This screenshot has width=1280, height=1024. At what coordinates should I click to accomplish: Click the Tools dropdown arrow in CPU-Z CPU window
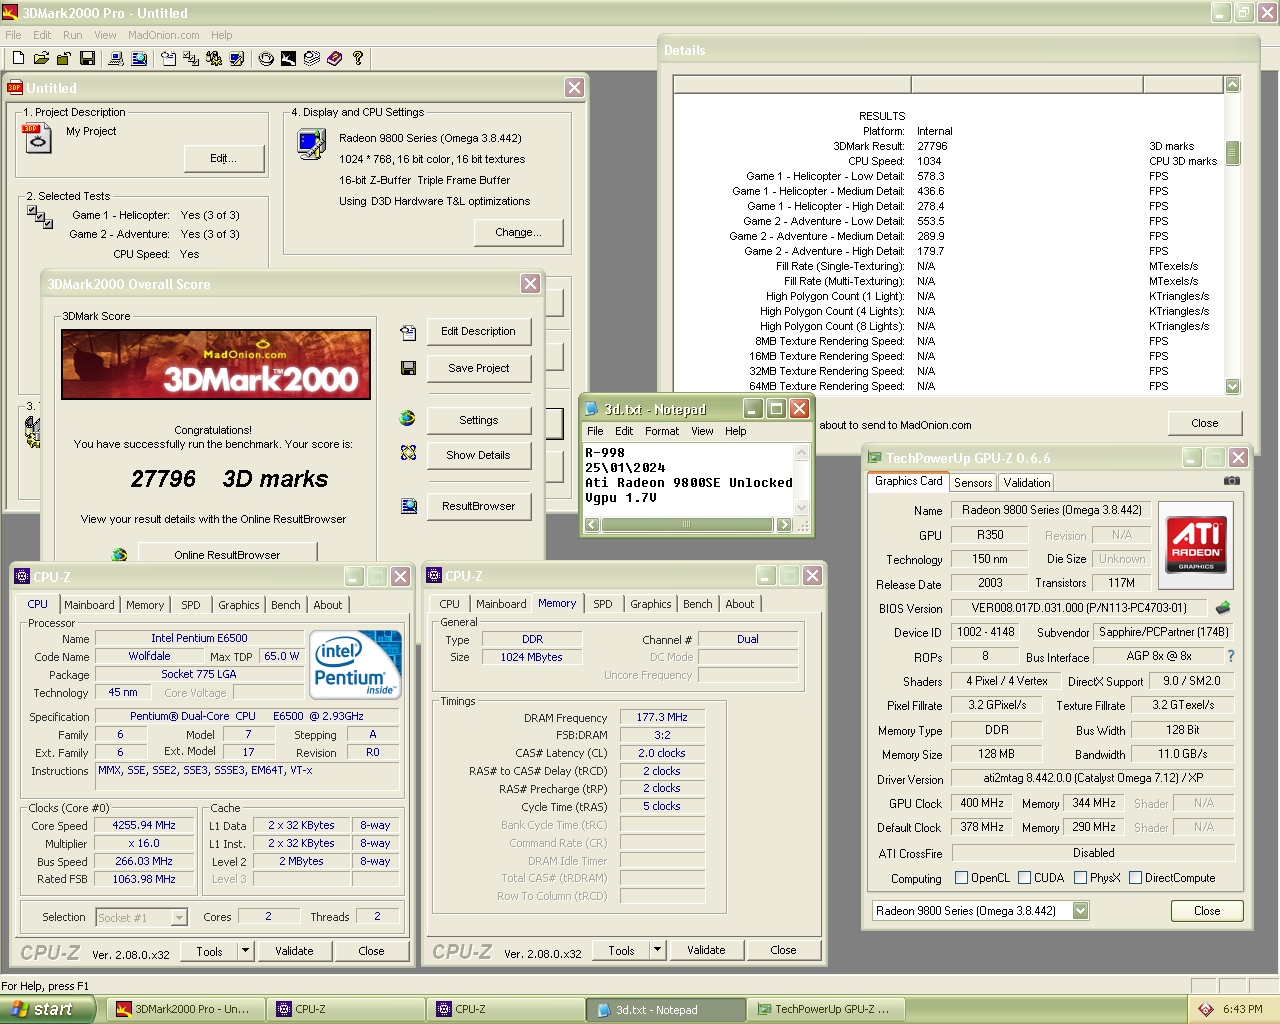[x=245, y=951]
